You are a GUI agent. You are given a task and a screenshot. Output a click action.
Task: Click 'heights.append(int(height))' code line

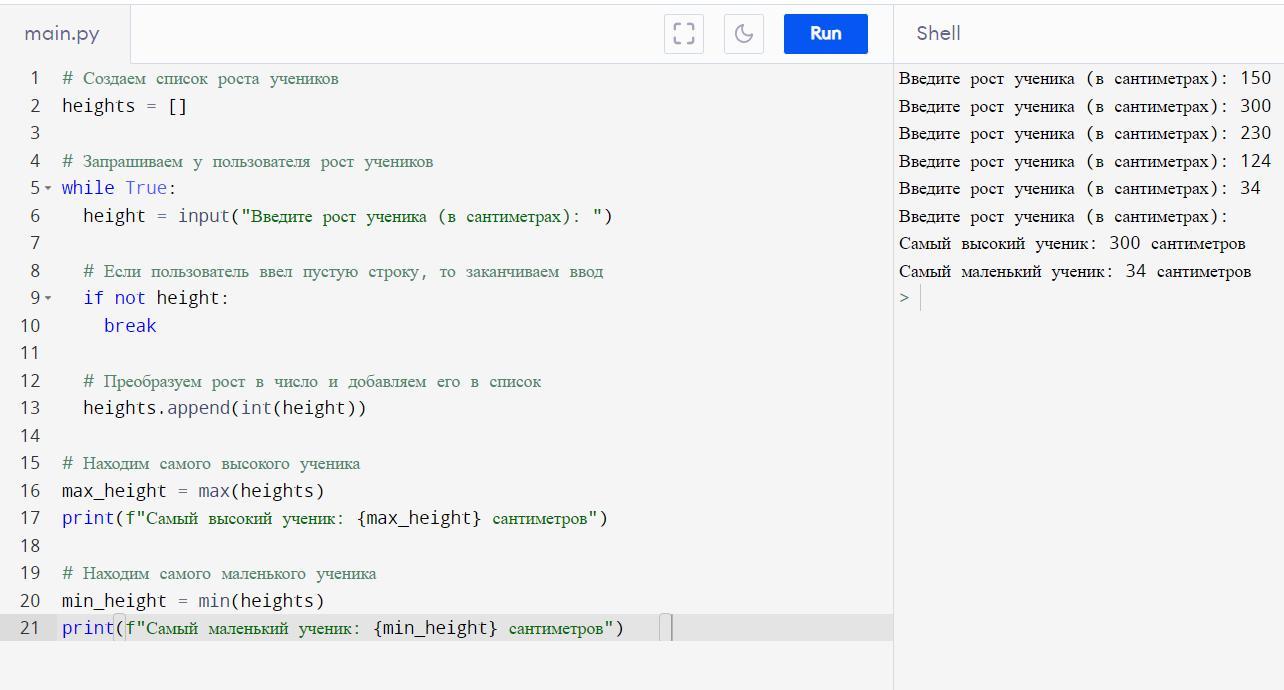(x=225, y=408)
